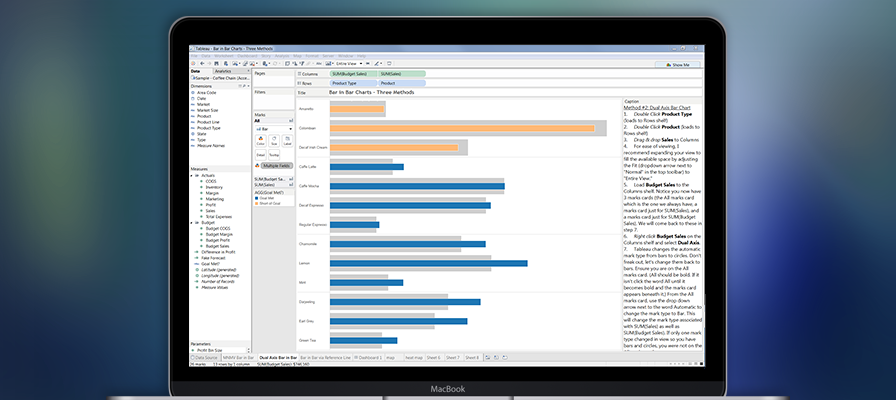Select the COGS measure

211,181
